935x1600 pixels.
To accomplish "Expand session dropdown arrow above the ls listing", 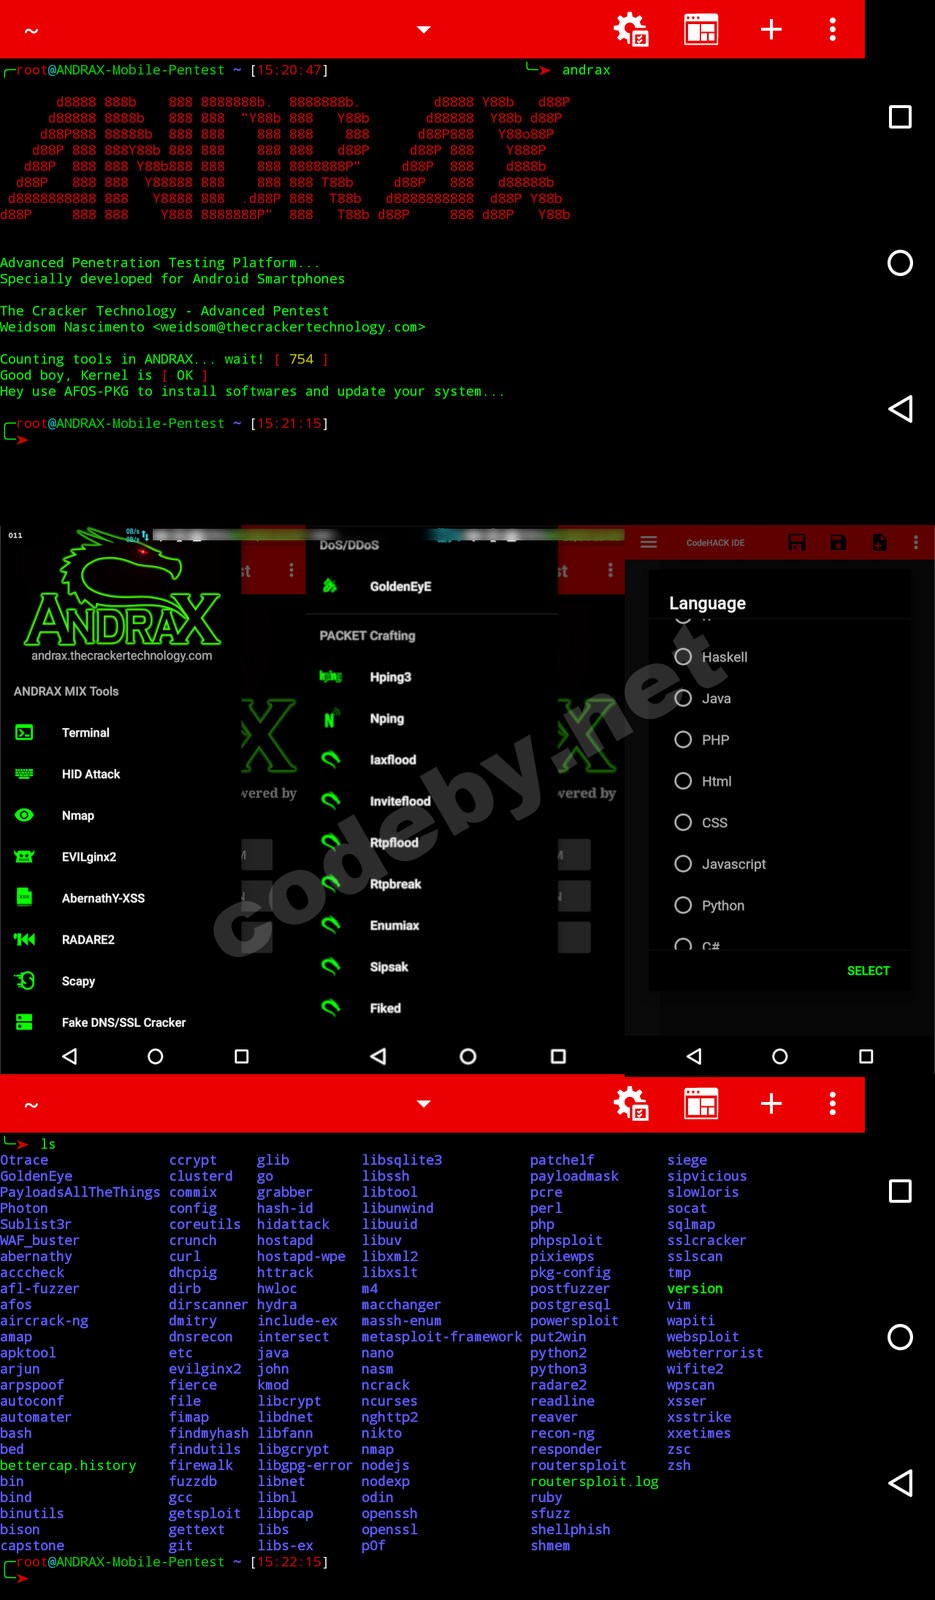I will pos(424,1104).
